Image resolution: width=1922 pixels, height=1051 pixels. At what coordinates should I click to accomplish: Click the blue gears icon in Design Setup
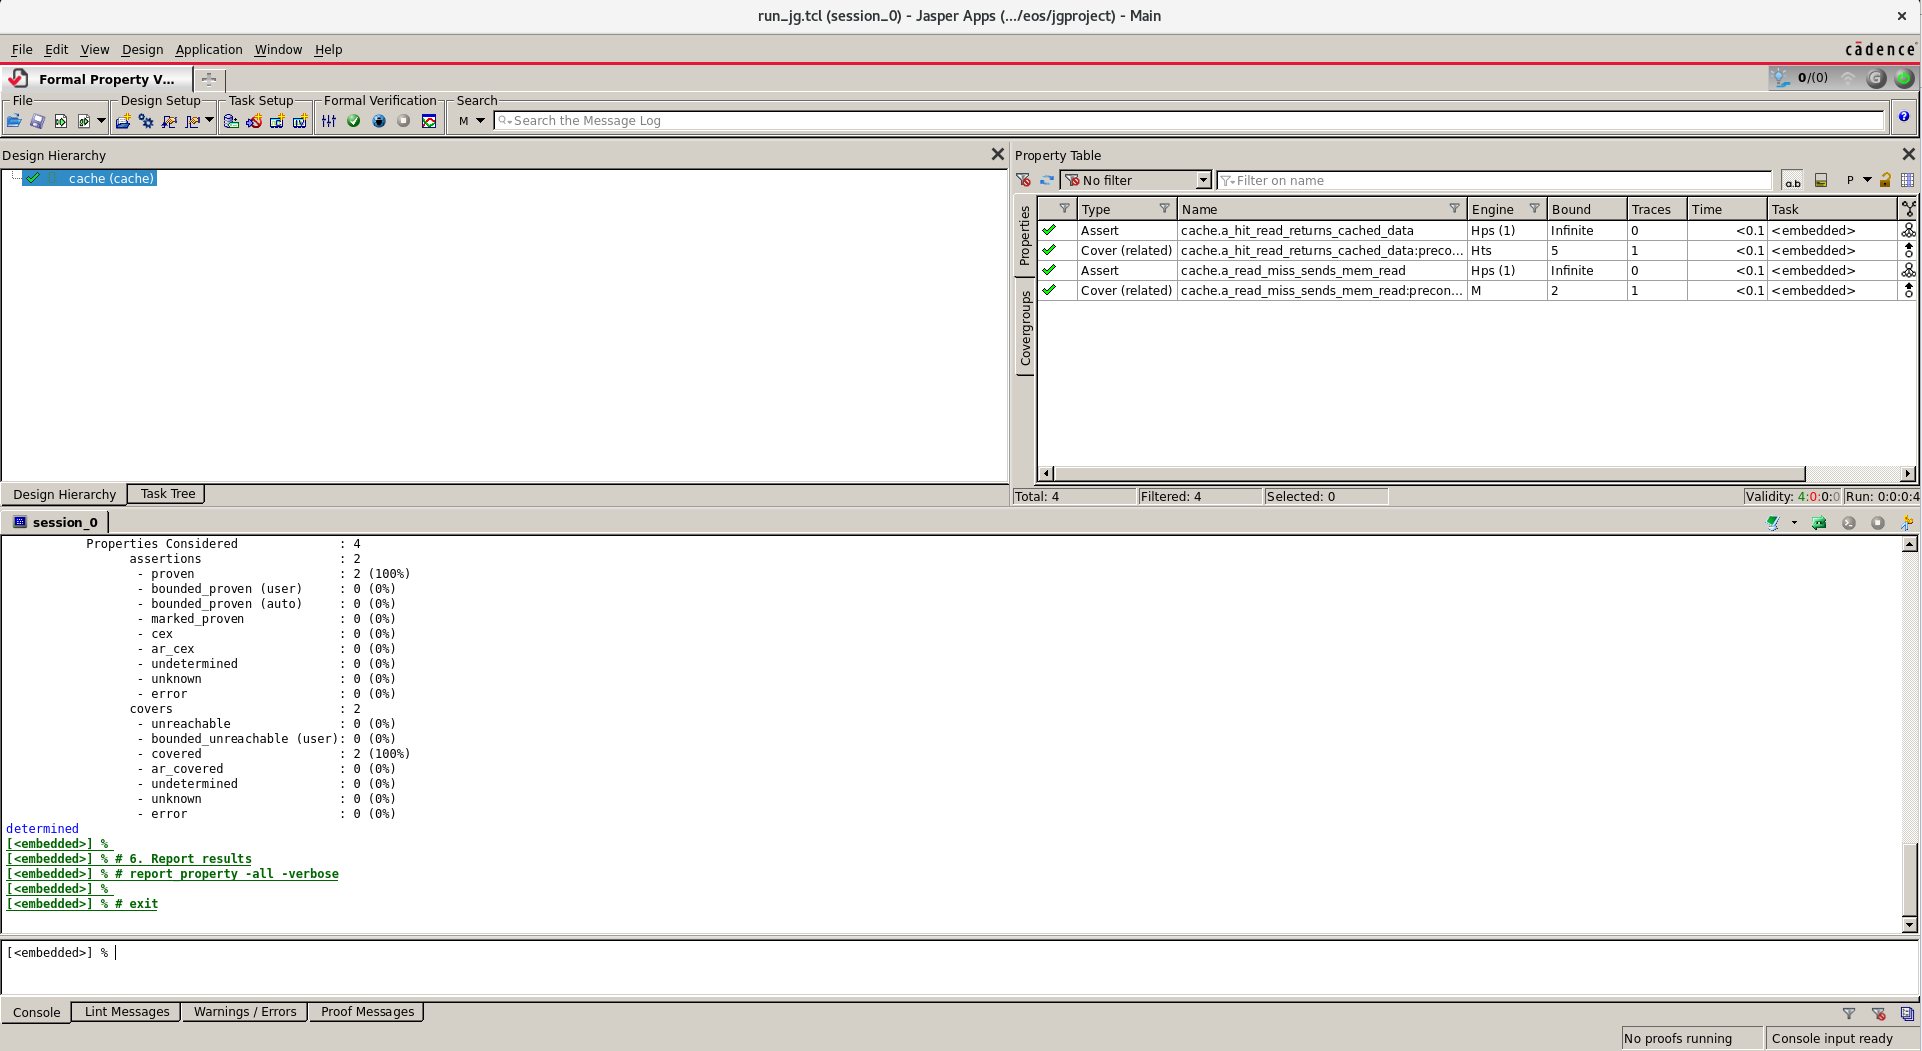146,121
